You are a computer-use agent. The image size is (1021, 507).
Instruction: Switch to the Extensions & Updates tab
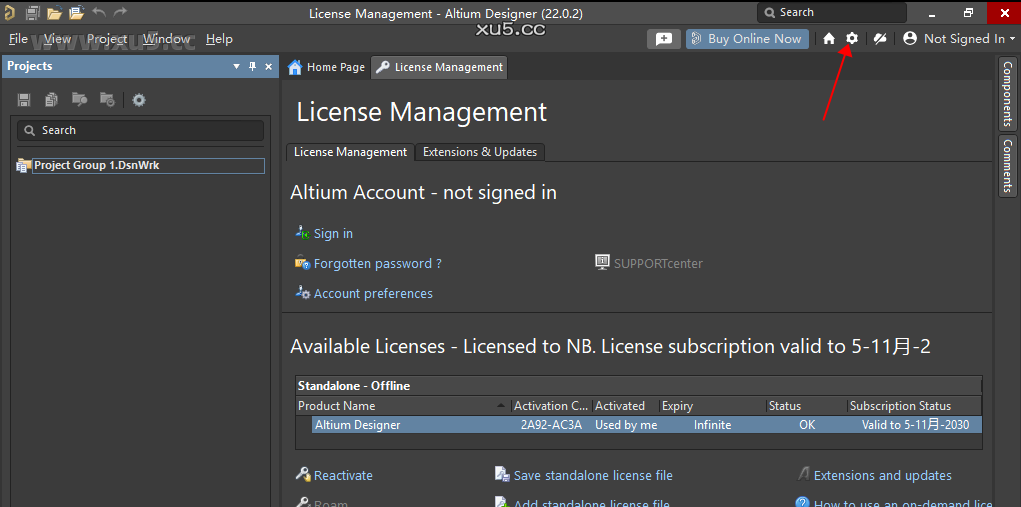click(480, 152)
